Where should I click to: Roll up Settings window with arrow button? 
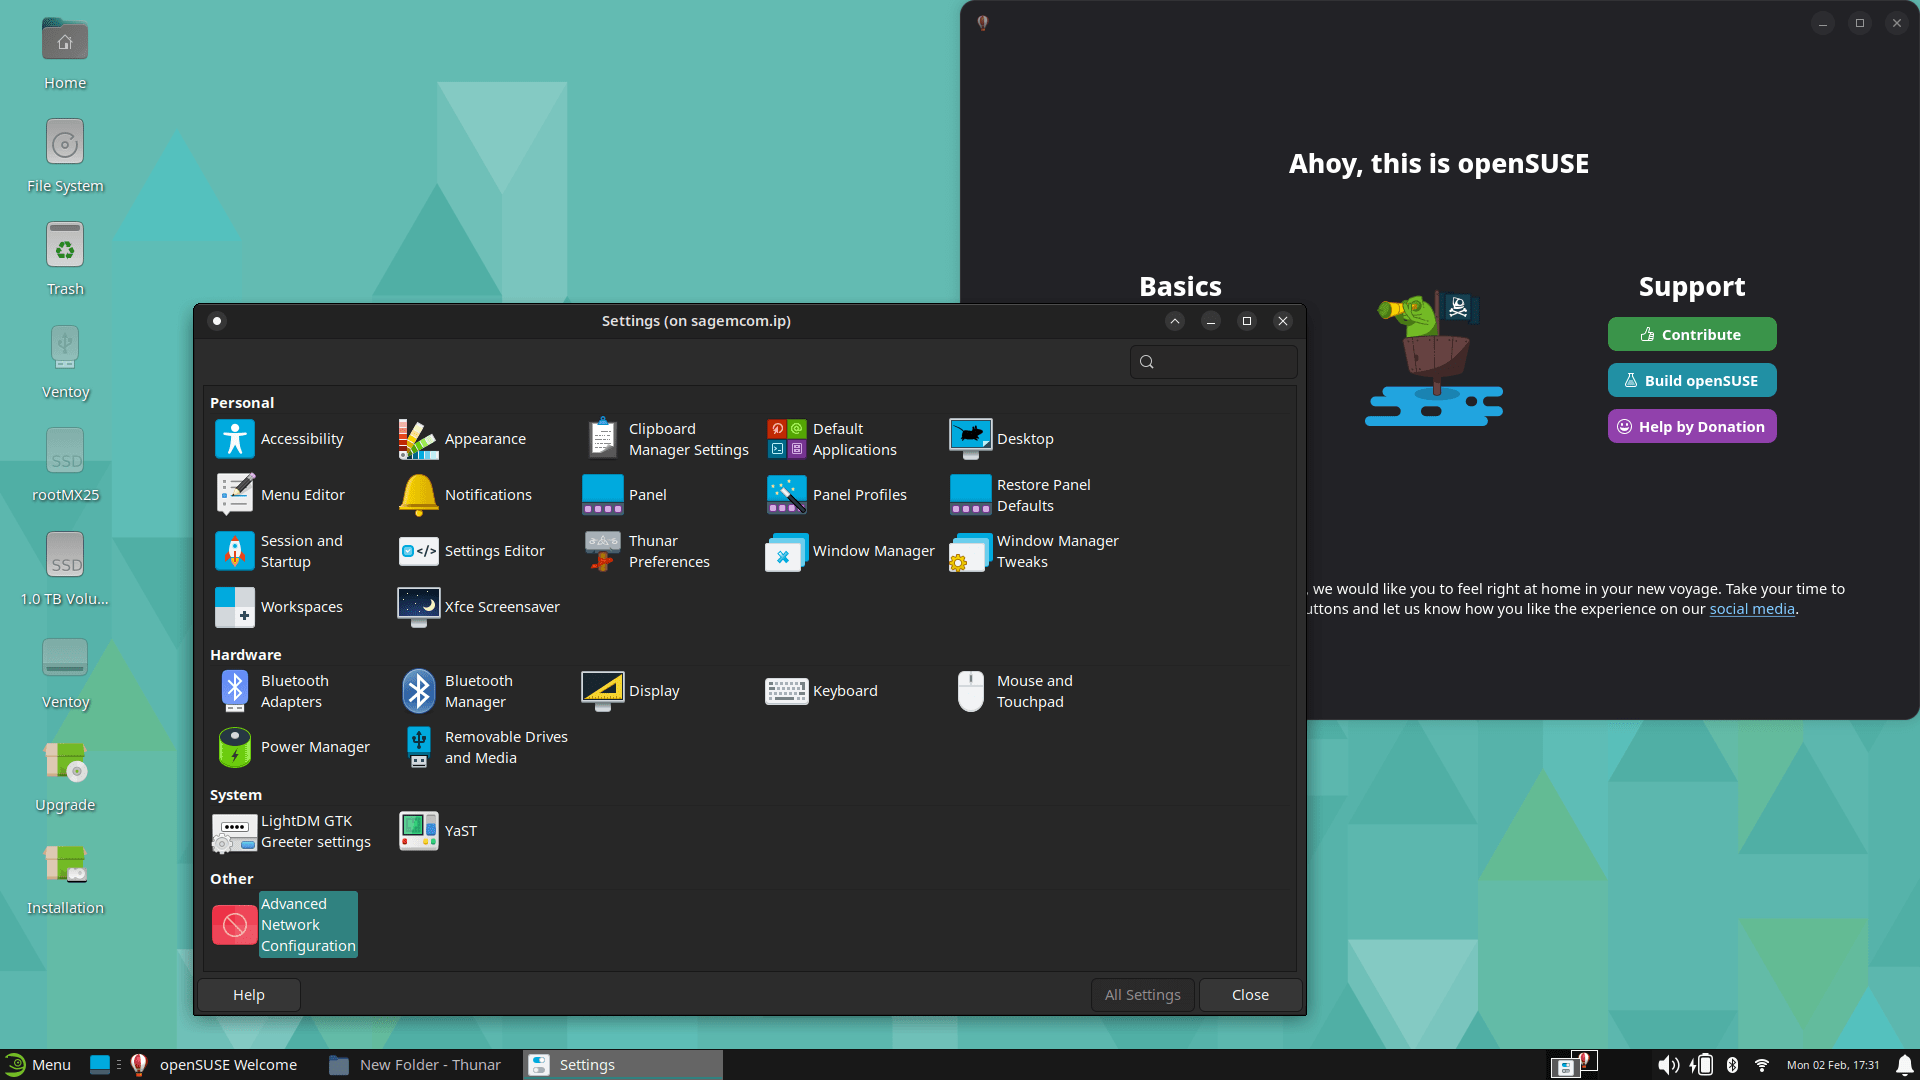[x=1175, y=321]
